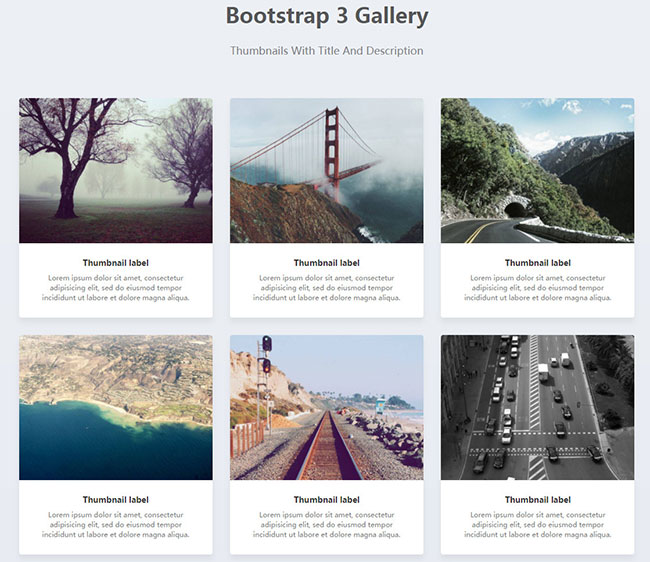Click Thumbnail label under railway tracks photo
This screenshot has height=562, width=650.
326,500
